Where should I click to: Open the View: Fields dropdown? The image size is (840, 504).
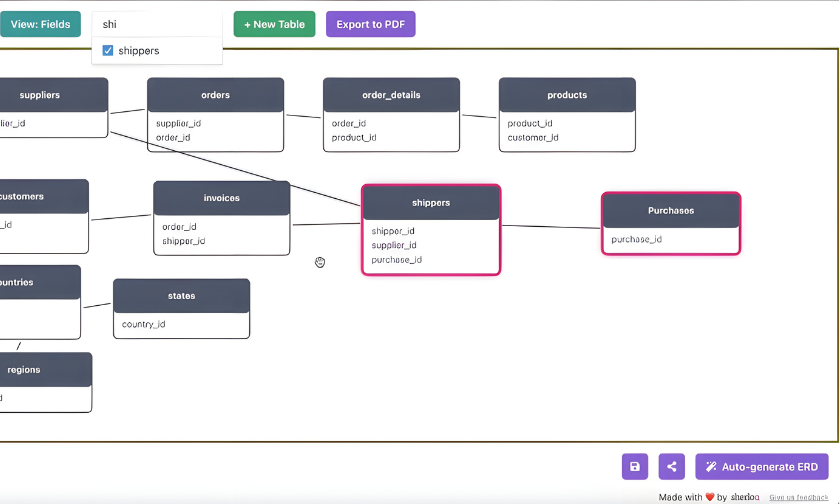(x=41, y=24)
